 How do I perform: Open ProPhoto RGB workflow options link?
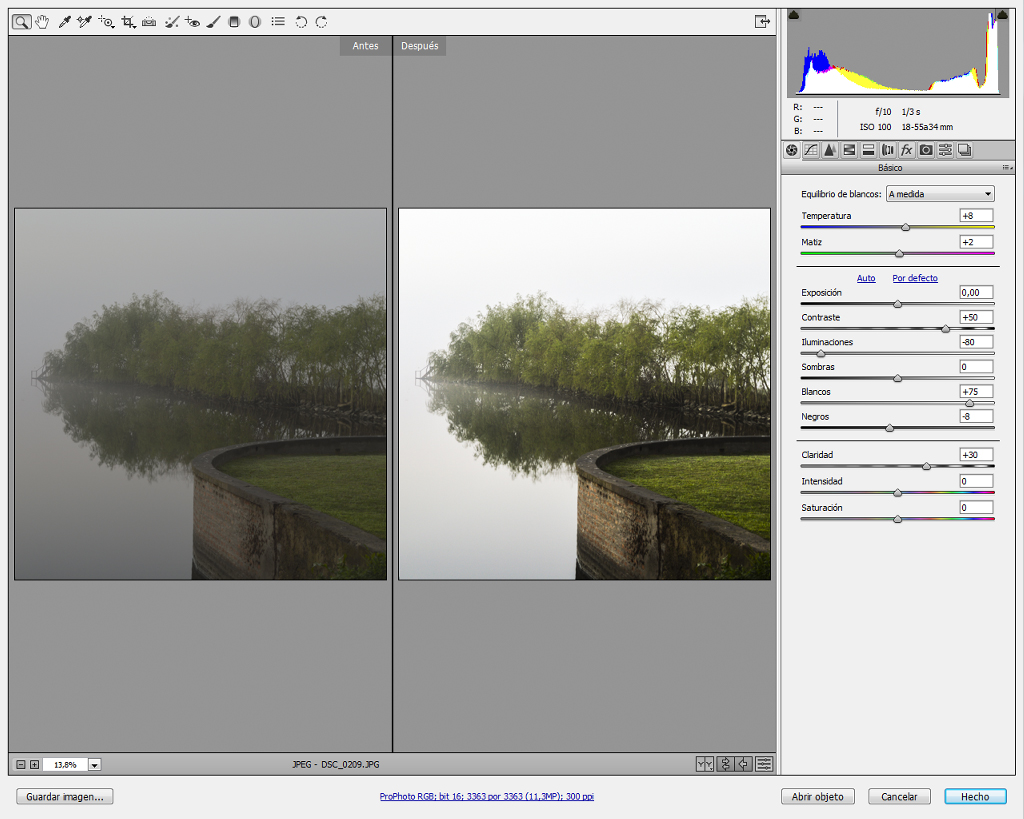coord(487,797)
